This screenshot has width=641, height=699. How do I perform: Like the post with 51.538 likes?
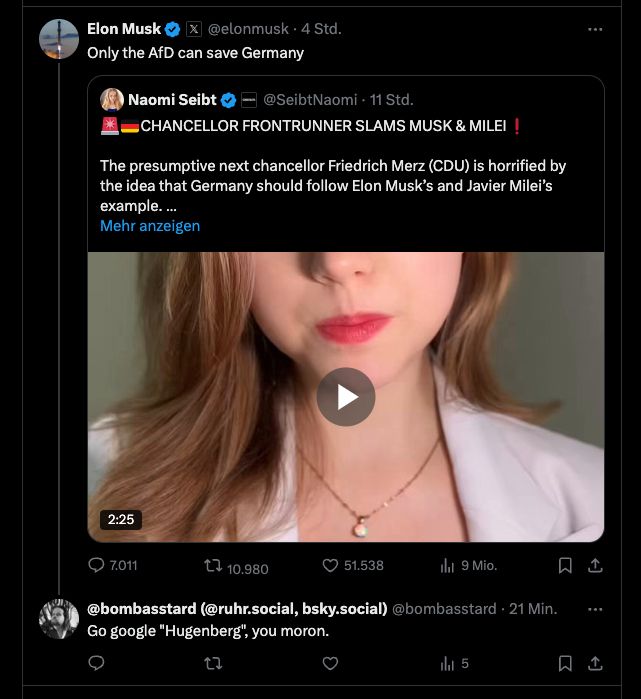[331, 565]
